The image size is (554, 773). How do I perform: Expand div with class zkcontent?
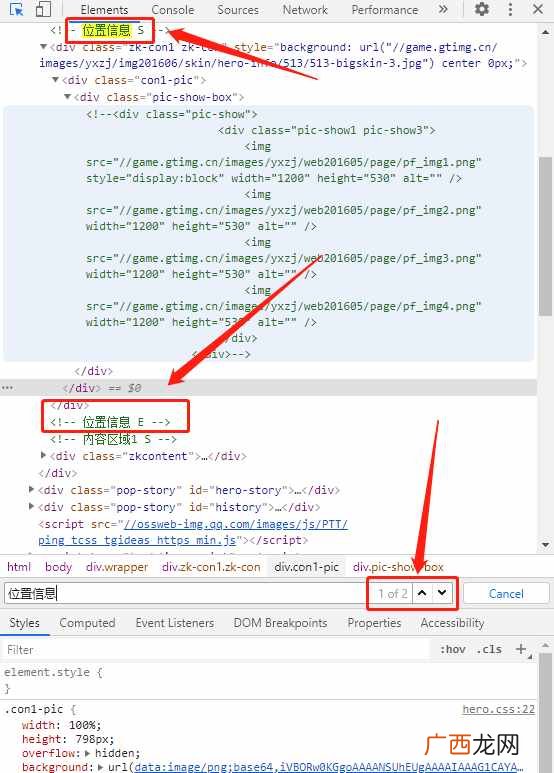point(43,456)
